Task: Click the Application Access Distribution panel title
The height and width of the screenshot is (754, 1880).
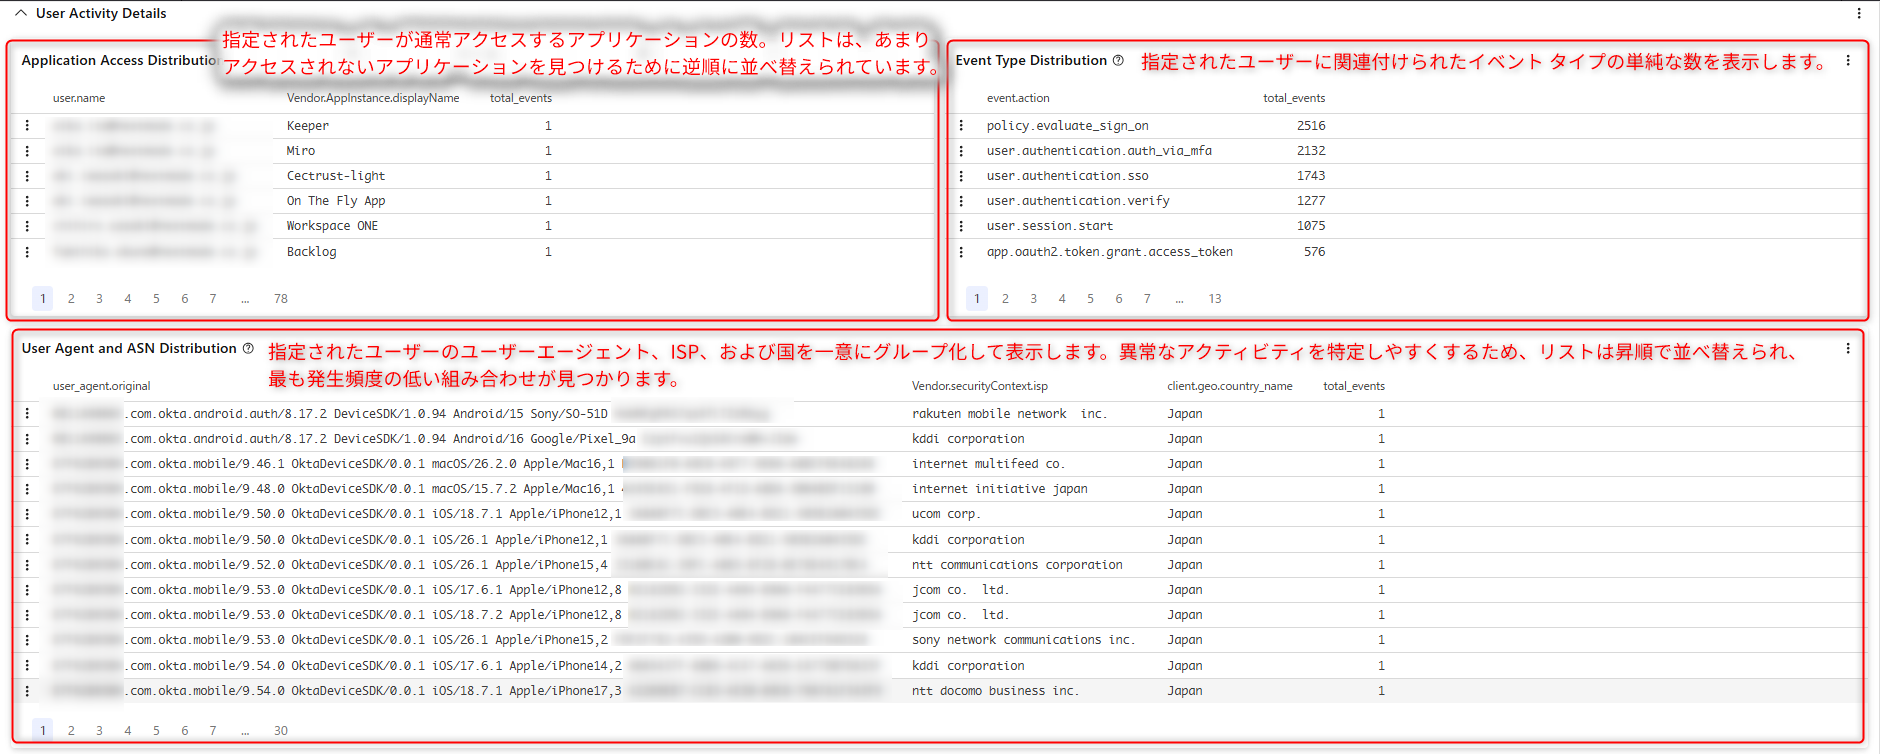Action: [x=120, y=60]
